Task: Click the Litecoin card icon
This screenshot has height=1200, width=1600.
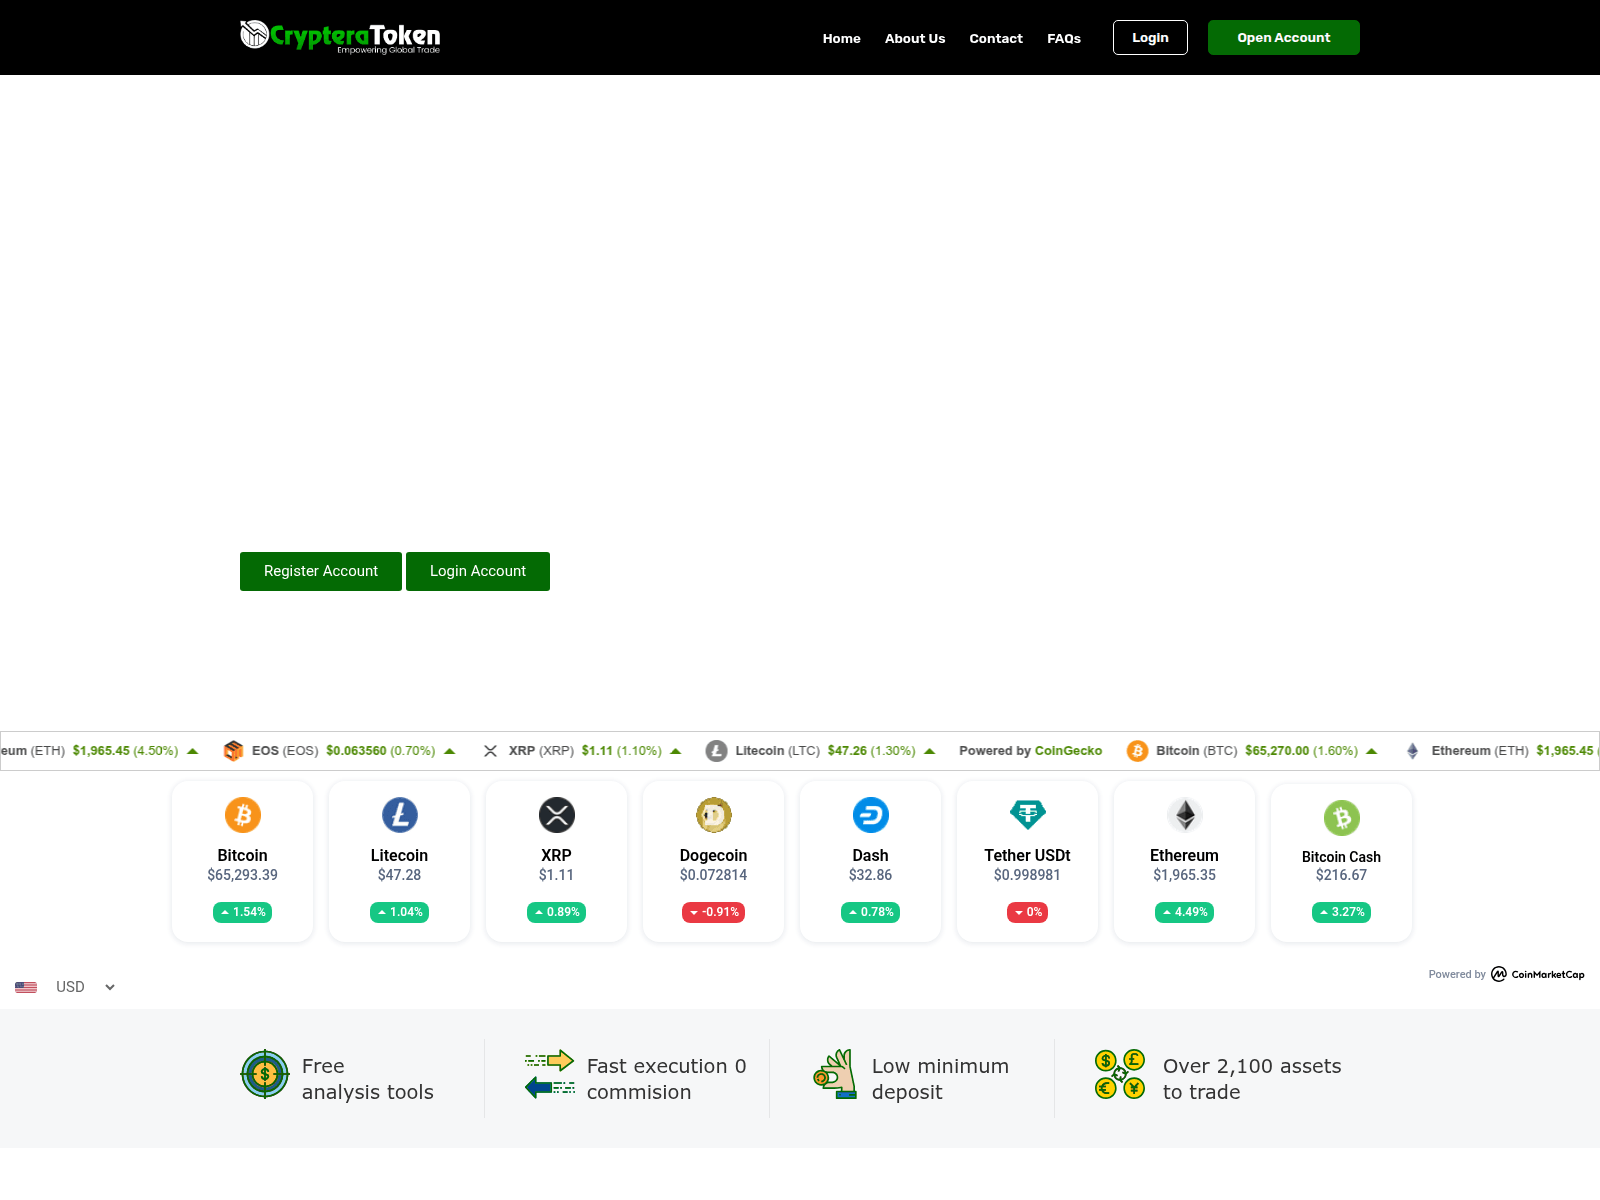Action: click(400, 815)
